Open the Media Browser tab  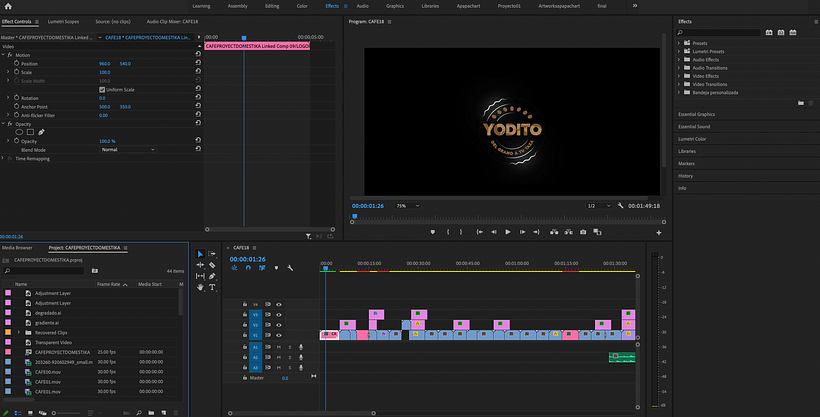17,247
